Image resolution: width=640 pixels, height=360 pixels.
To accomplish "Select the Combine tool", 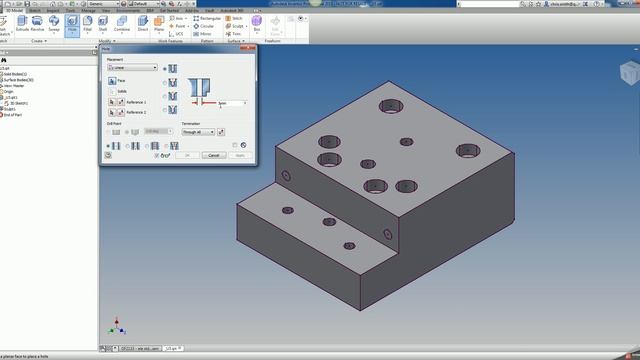I will [x=122, y=24].
